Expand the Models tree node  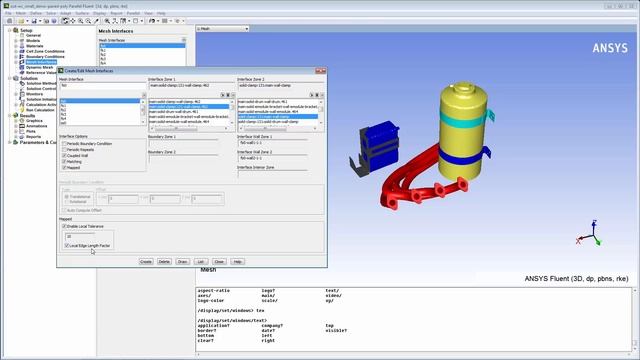click(16, 41)
